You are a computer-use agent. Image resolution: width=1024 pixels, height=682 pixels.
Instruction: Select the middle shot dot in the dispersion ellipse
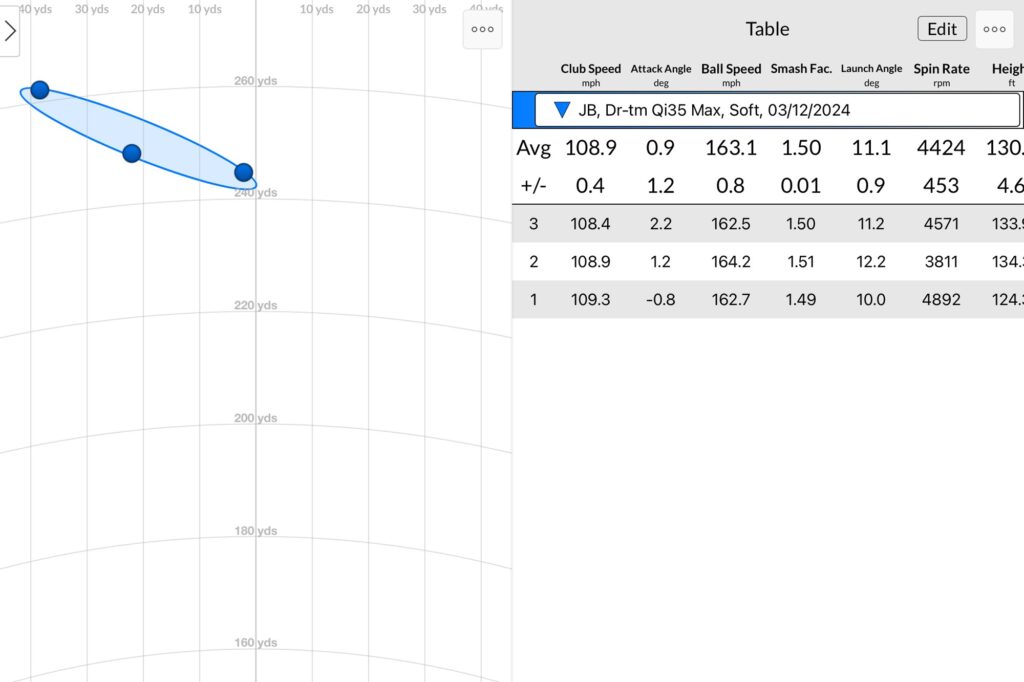click(x=132, y=153)
